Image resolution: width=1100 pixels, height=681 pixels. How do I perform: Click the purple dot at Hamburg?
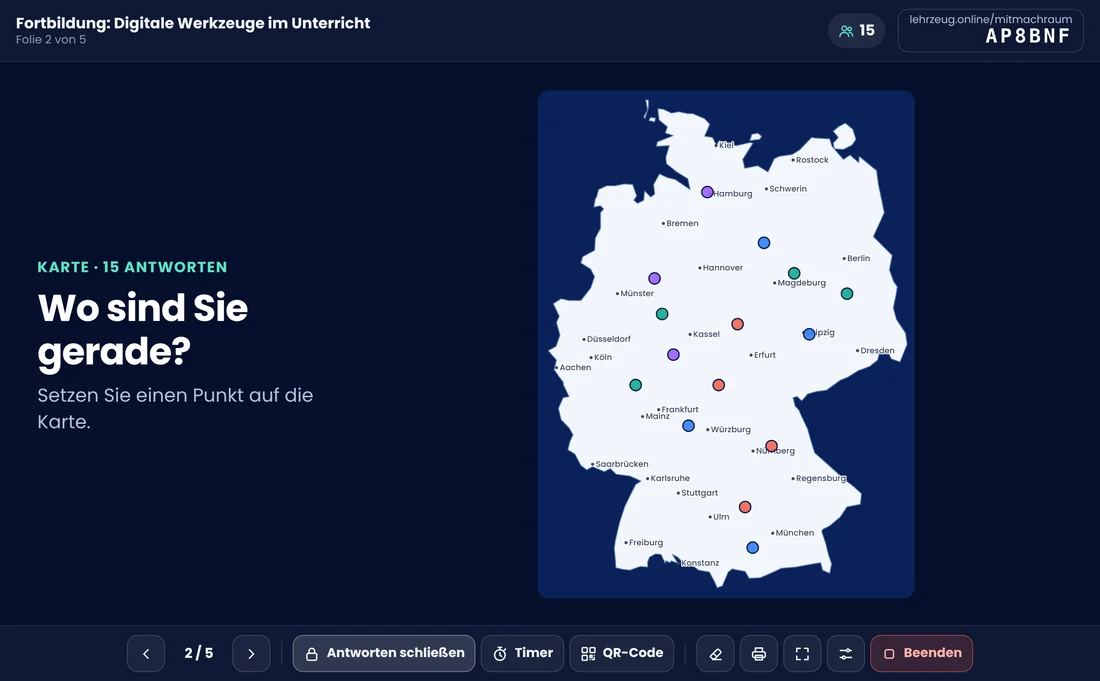pyautogui.click(x=707, y=192)
